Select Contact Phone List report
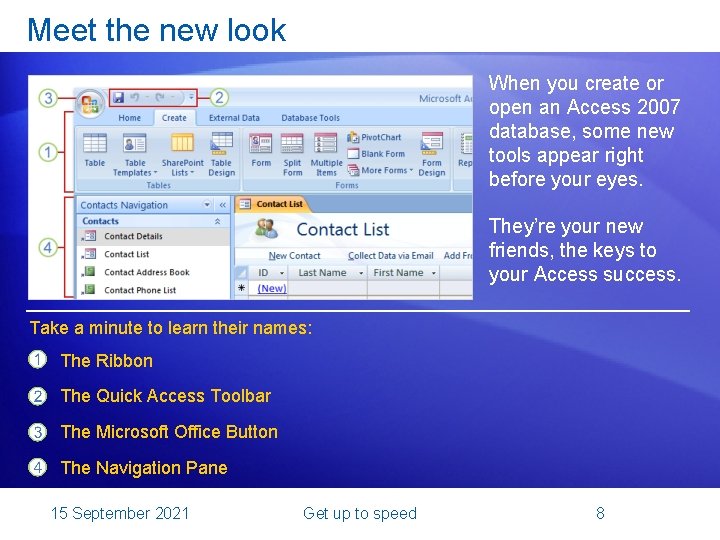Screen dimensions: 720x540 (x=153, y=290)
